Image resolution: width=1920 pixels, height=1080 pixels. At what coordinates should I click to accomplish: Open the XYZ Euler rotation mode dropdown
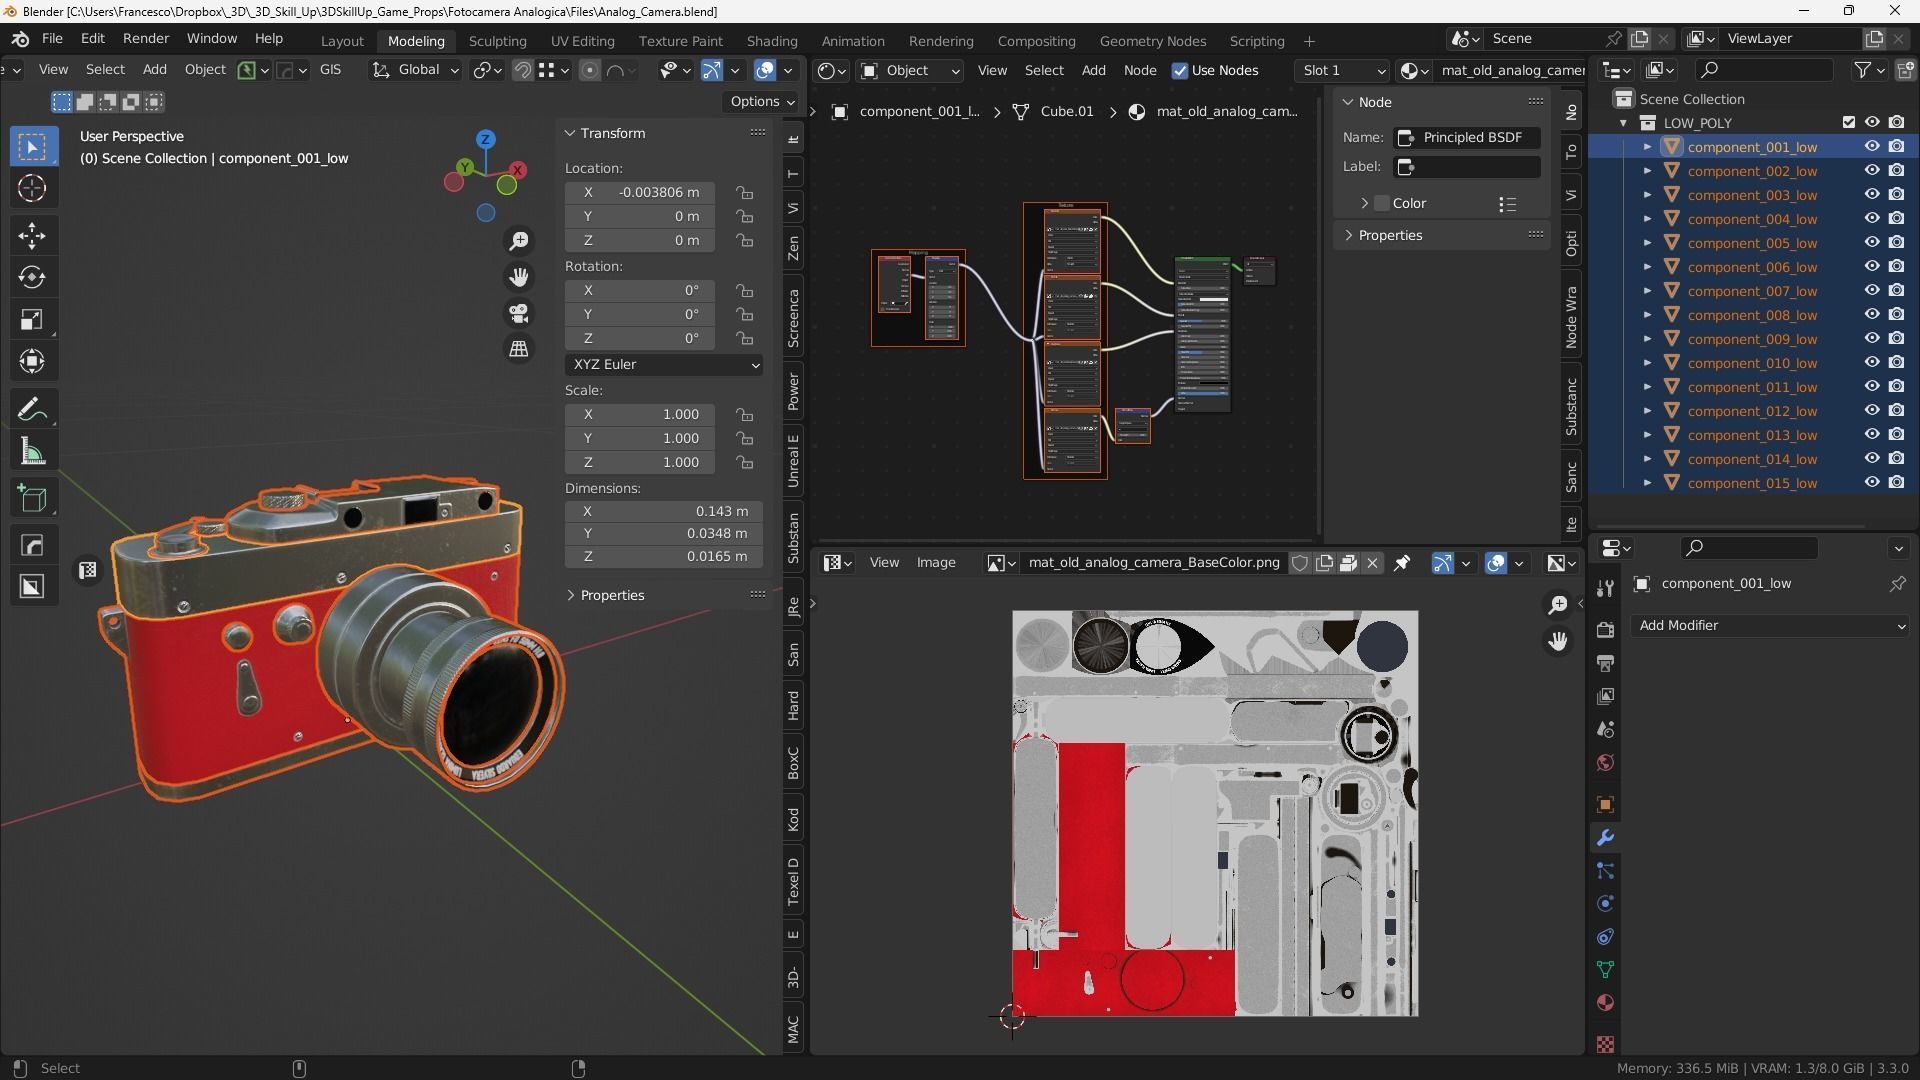click(x=664, y=365)
